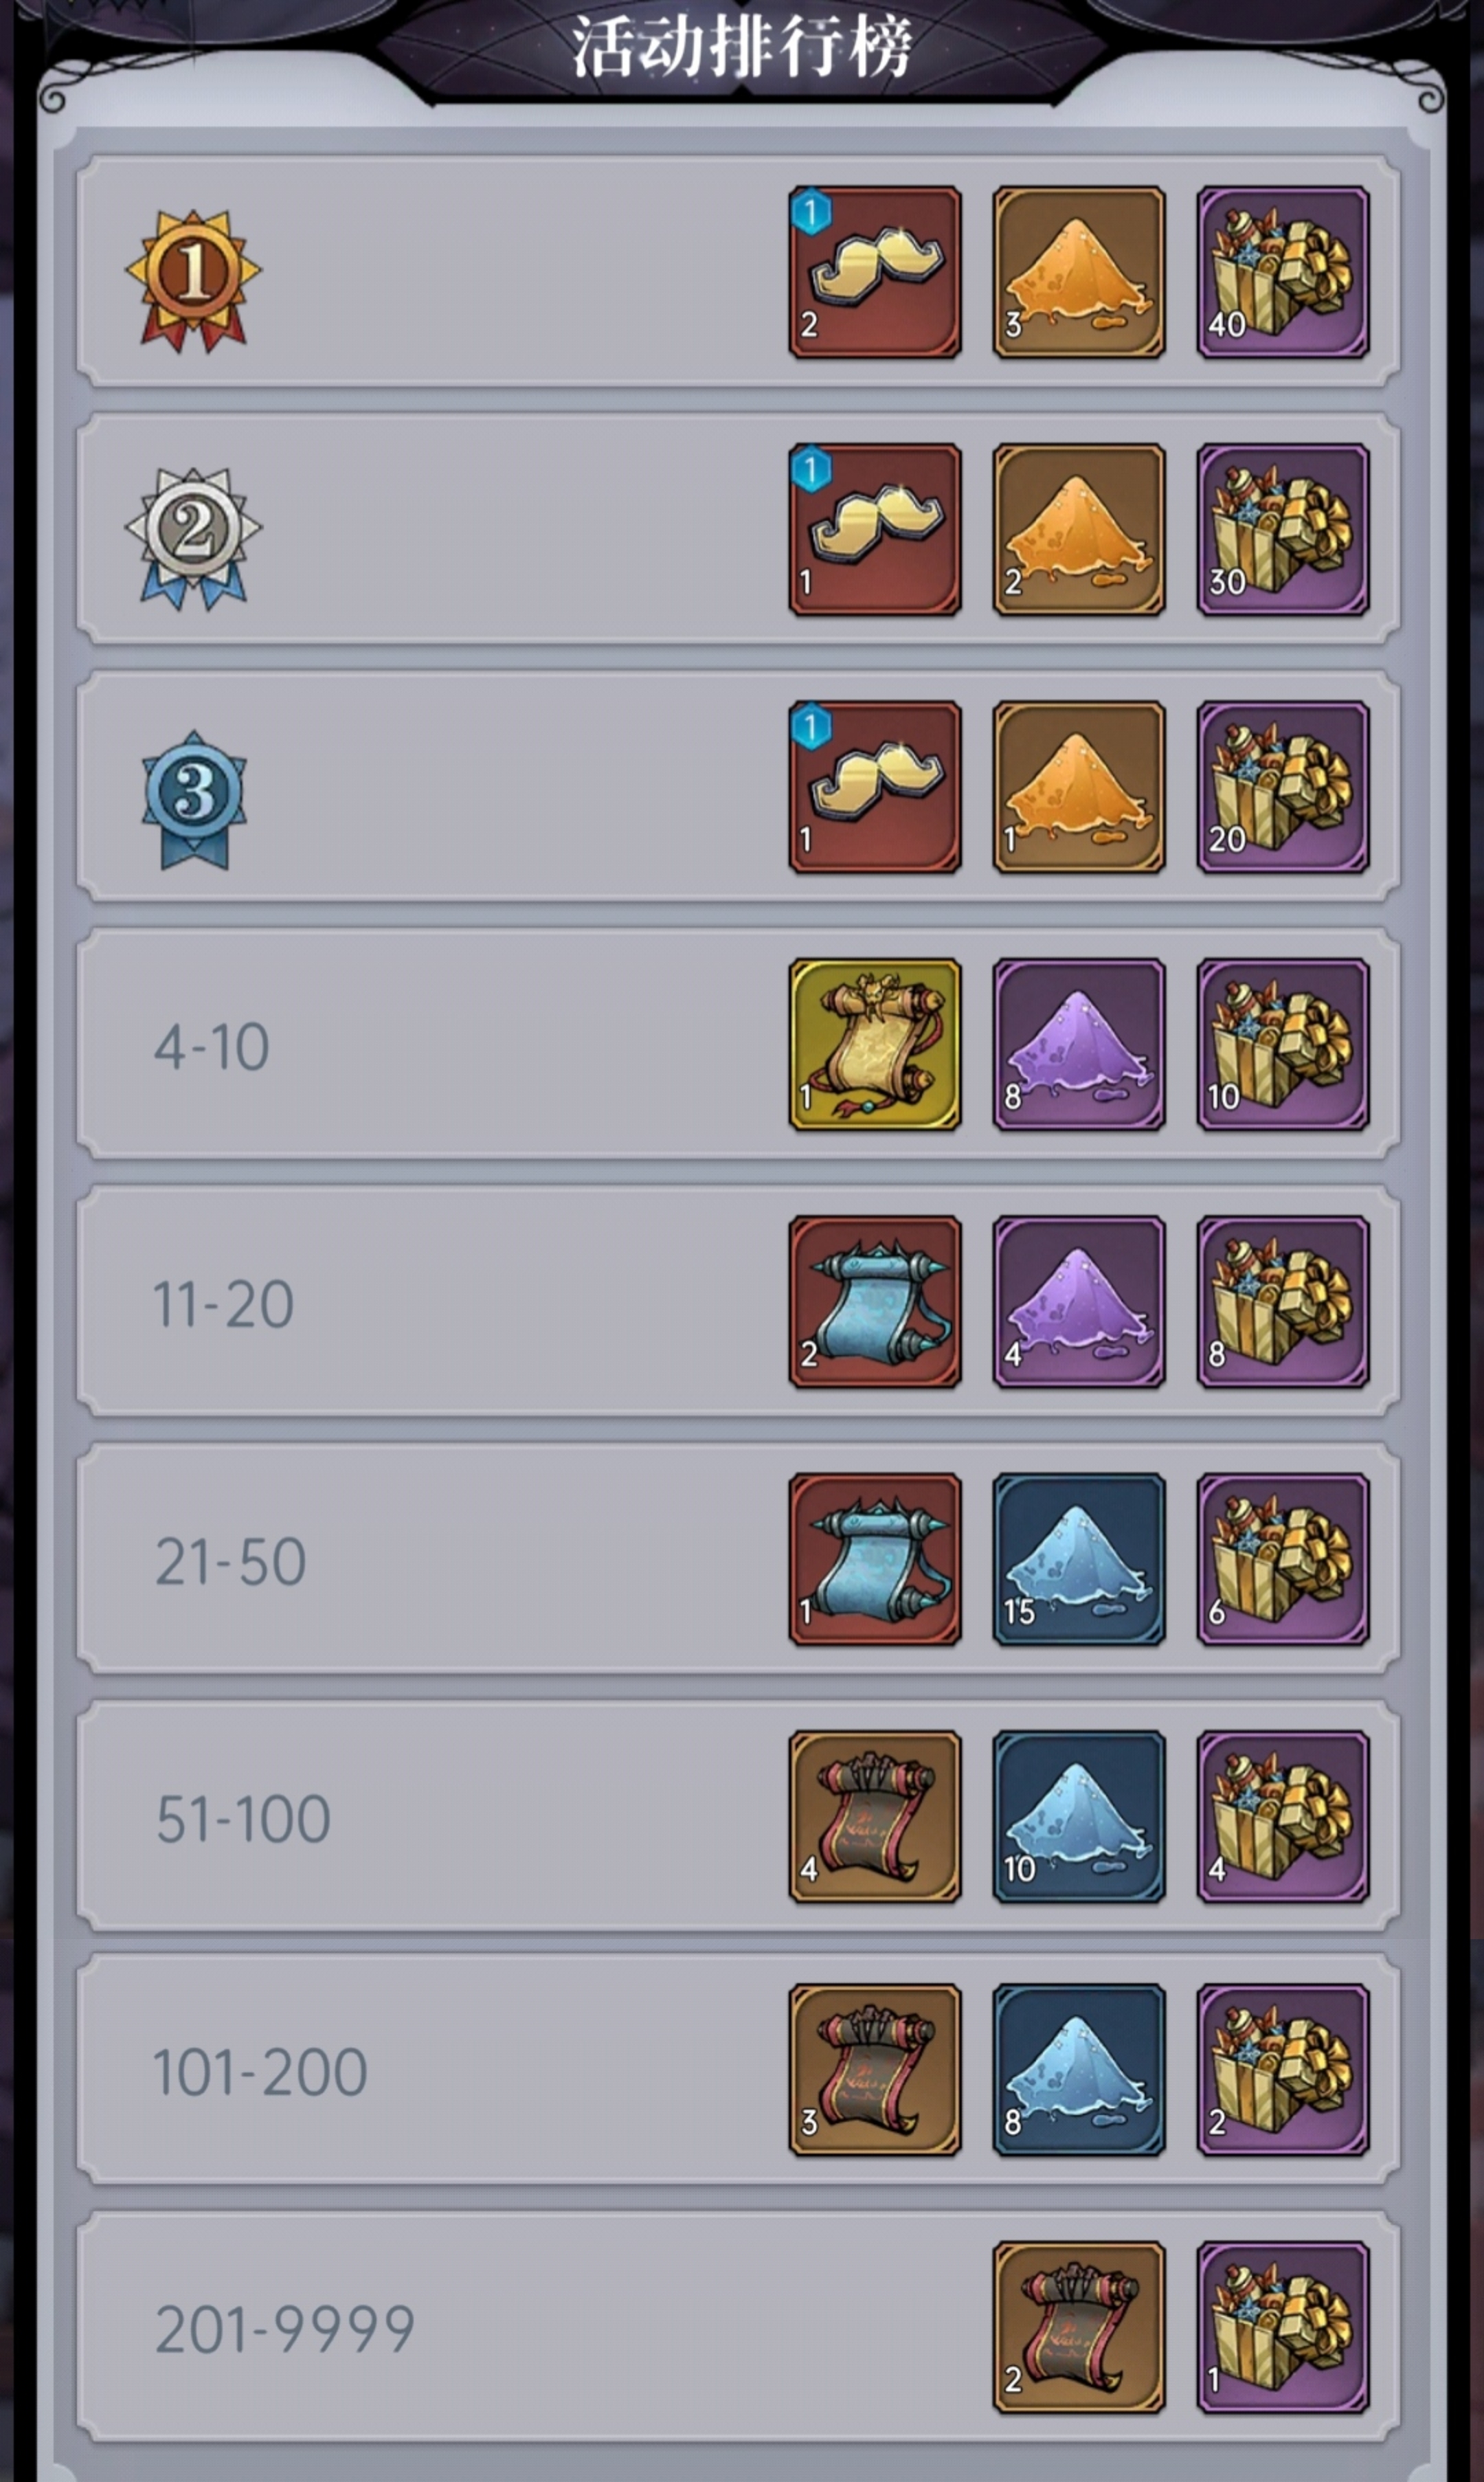Tap the third-place mustache reward icon

(875, 787)
